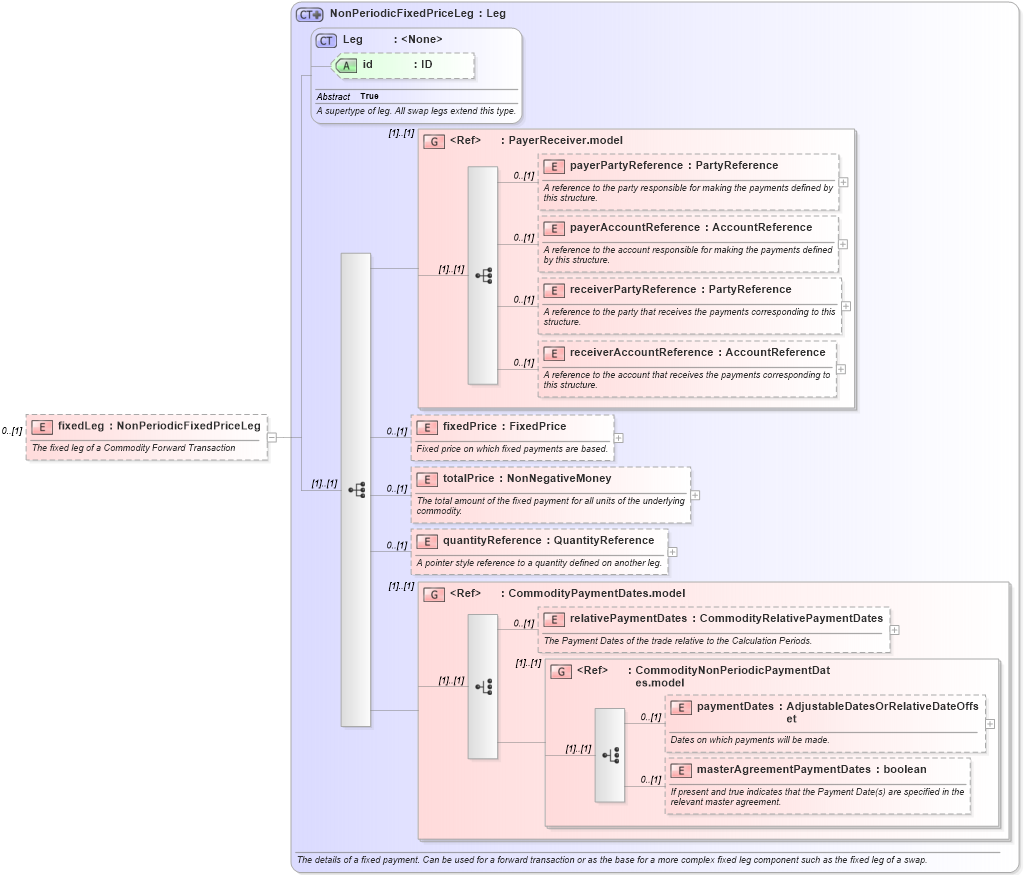Select 'The Payment Dates of the trade relative' text
Screen dimensions: 1024x875
pyautogui.click(x=678, y=641)
